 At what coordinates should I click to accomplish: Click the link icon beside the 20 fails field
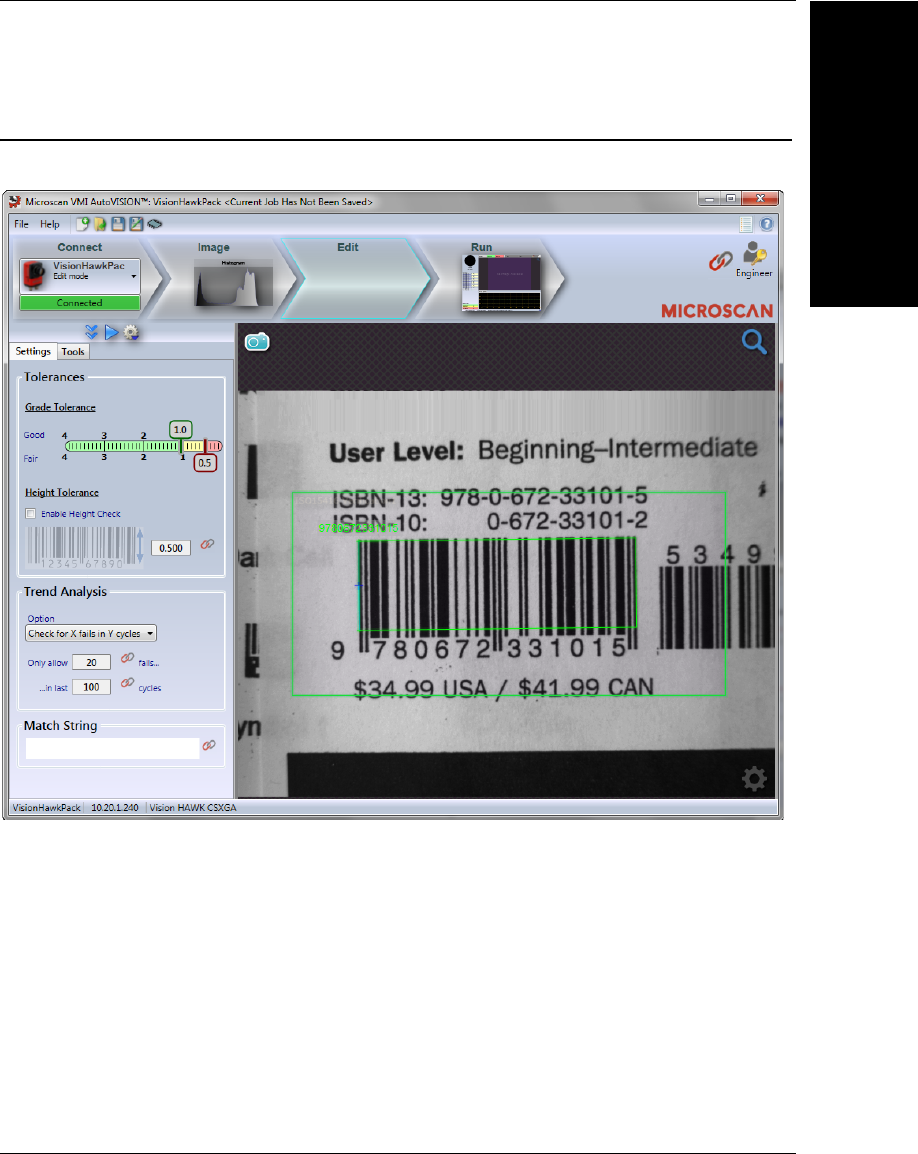tap(127, 658)
